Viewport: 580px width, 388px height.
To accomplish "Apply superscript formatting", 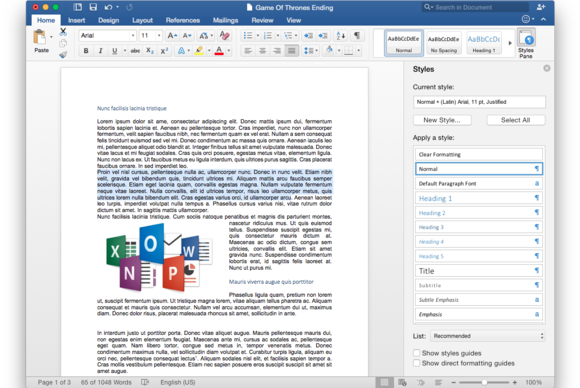I will (x=164, y=51).
